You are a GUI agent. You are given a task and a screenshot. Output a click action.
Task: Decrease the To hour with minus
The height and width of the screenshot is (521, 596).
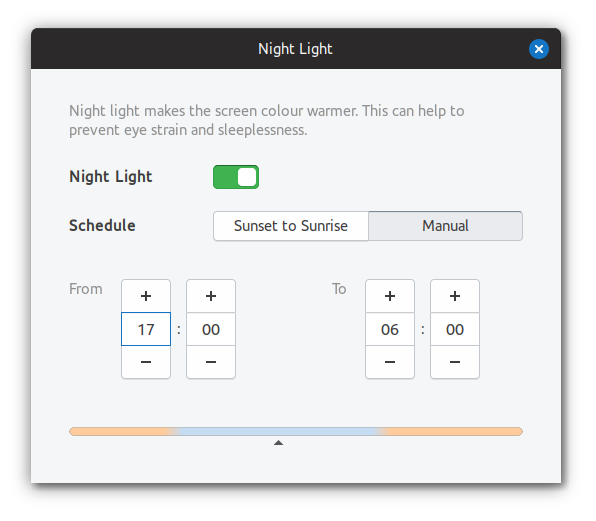click(390, 362)
